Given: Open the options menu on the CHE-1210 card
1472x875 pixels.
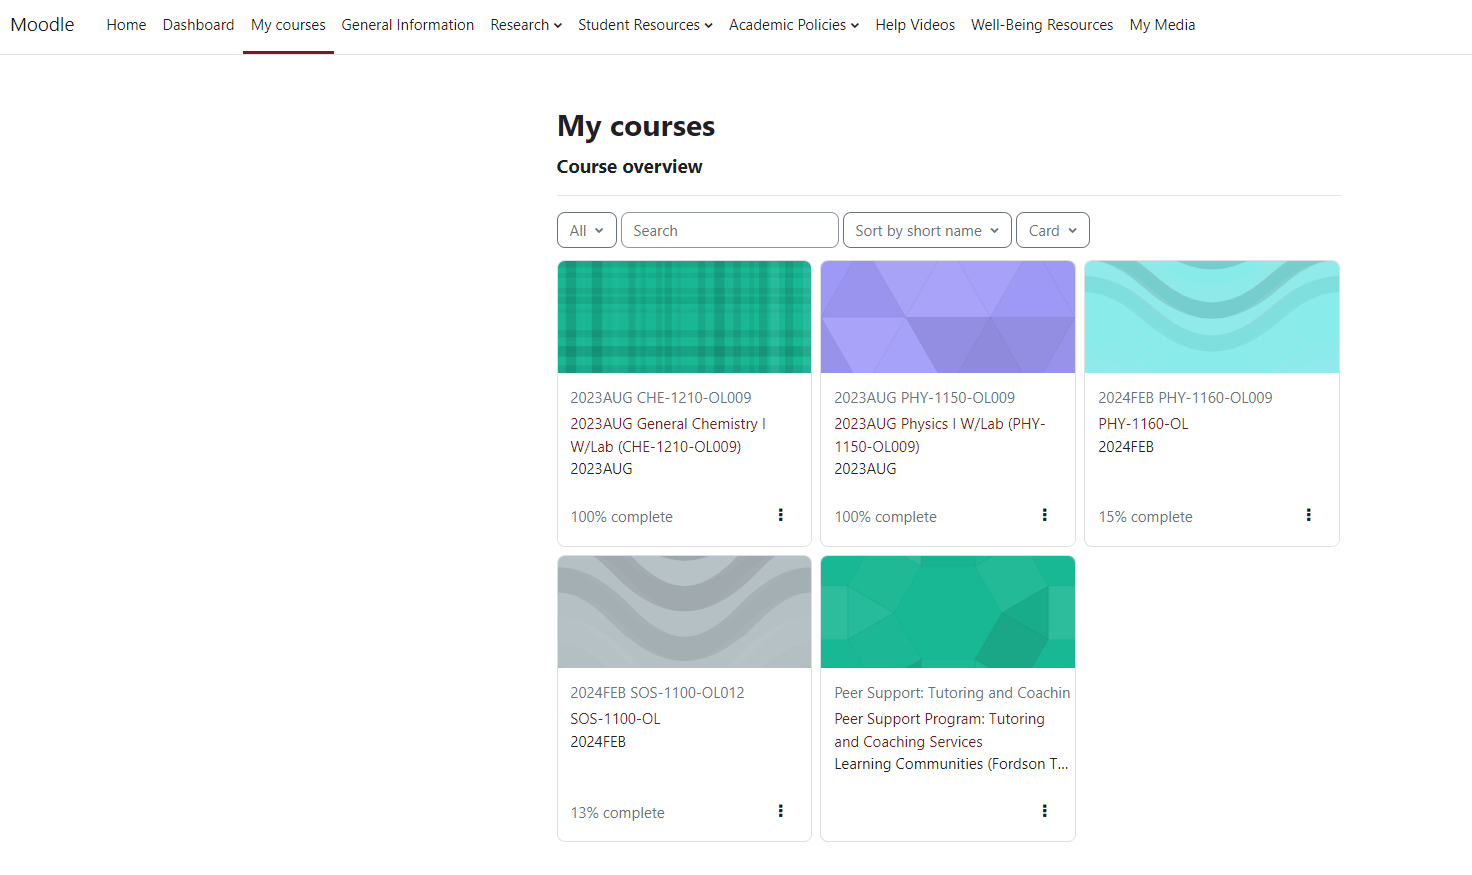Looking at the screenshot, I should coord(780,515).
